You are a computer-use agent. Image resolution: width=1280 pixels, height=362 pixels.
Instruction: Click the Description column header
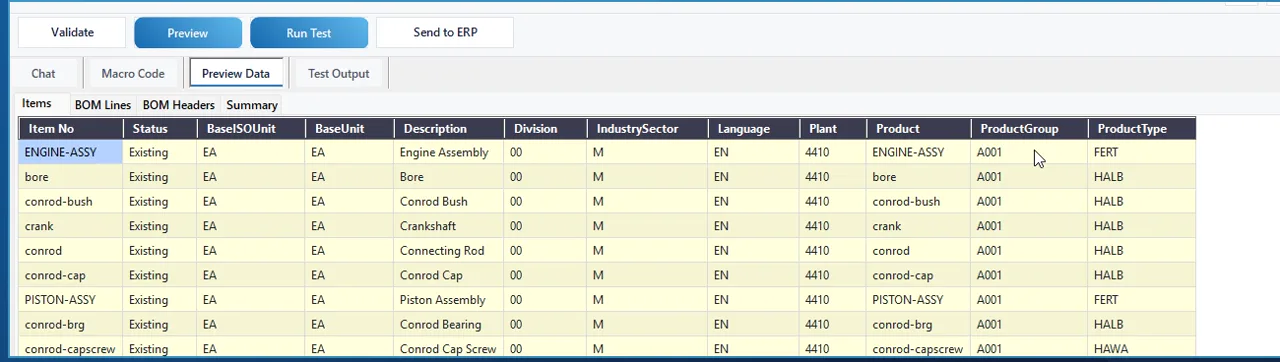(x=449, y=129)
